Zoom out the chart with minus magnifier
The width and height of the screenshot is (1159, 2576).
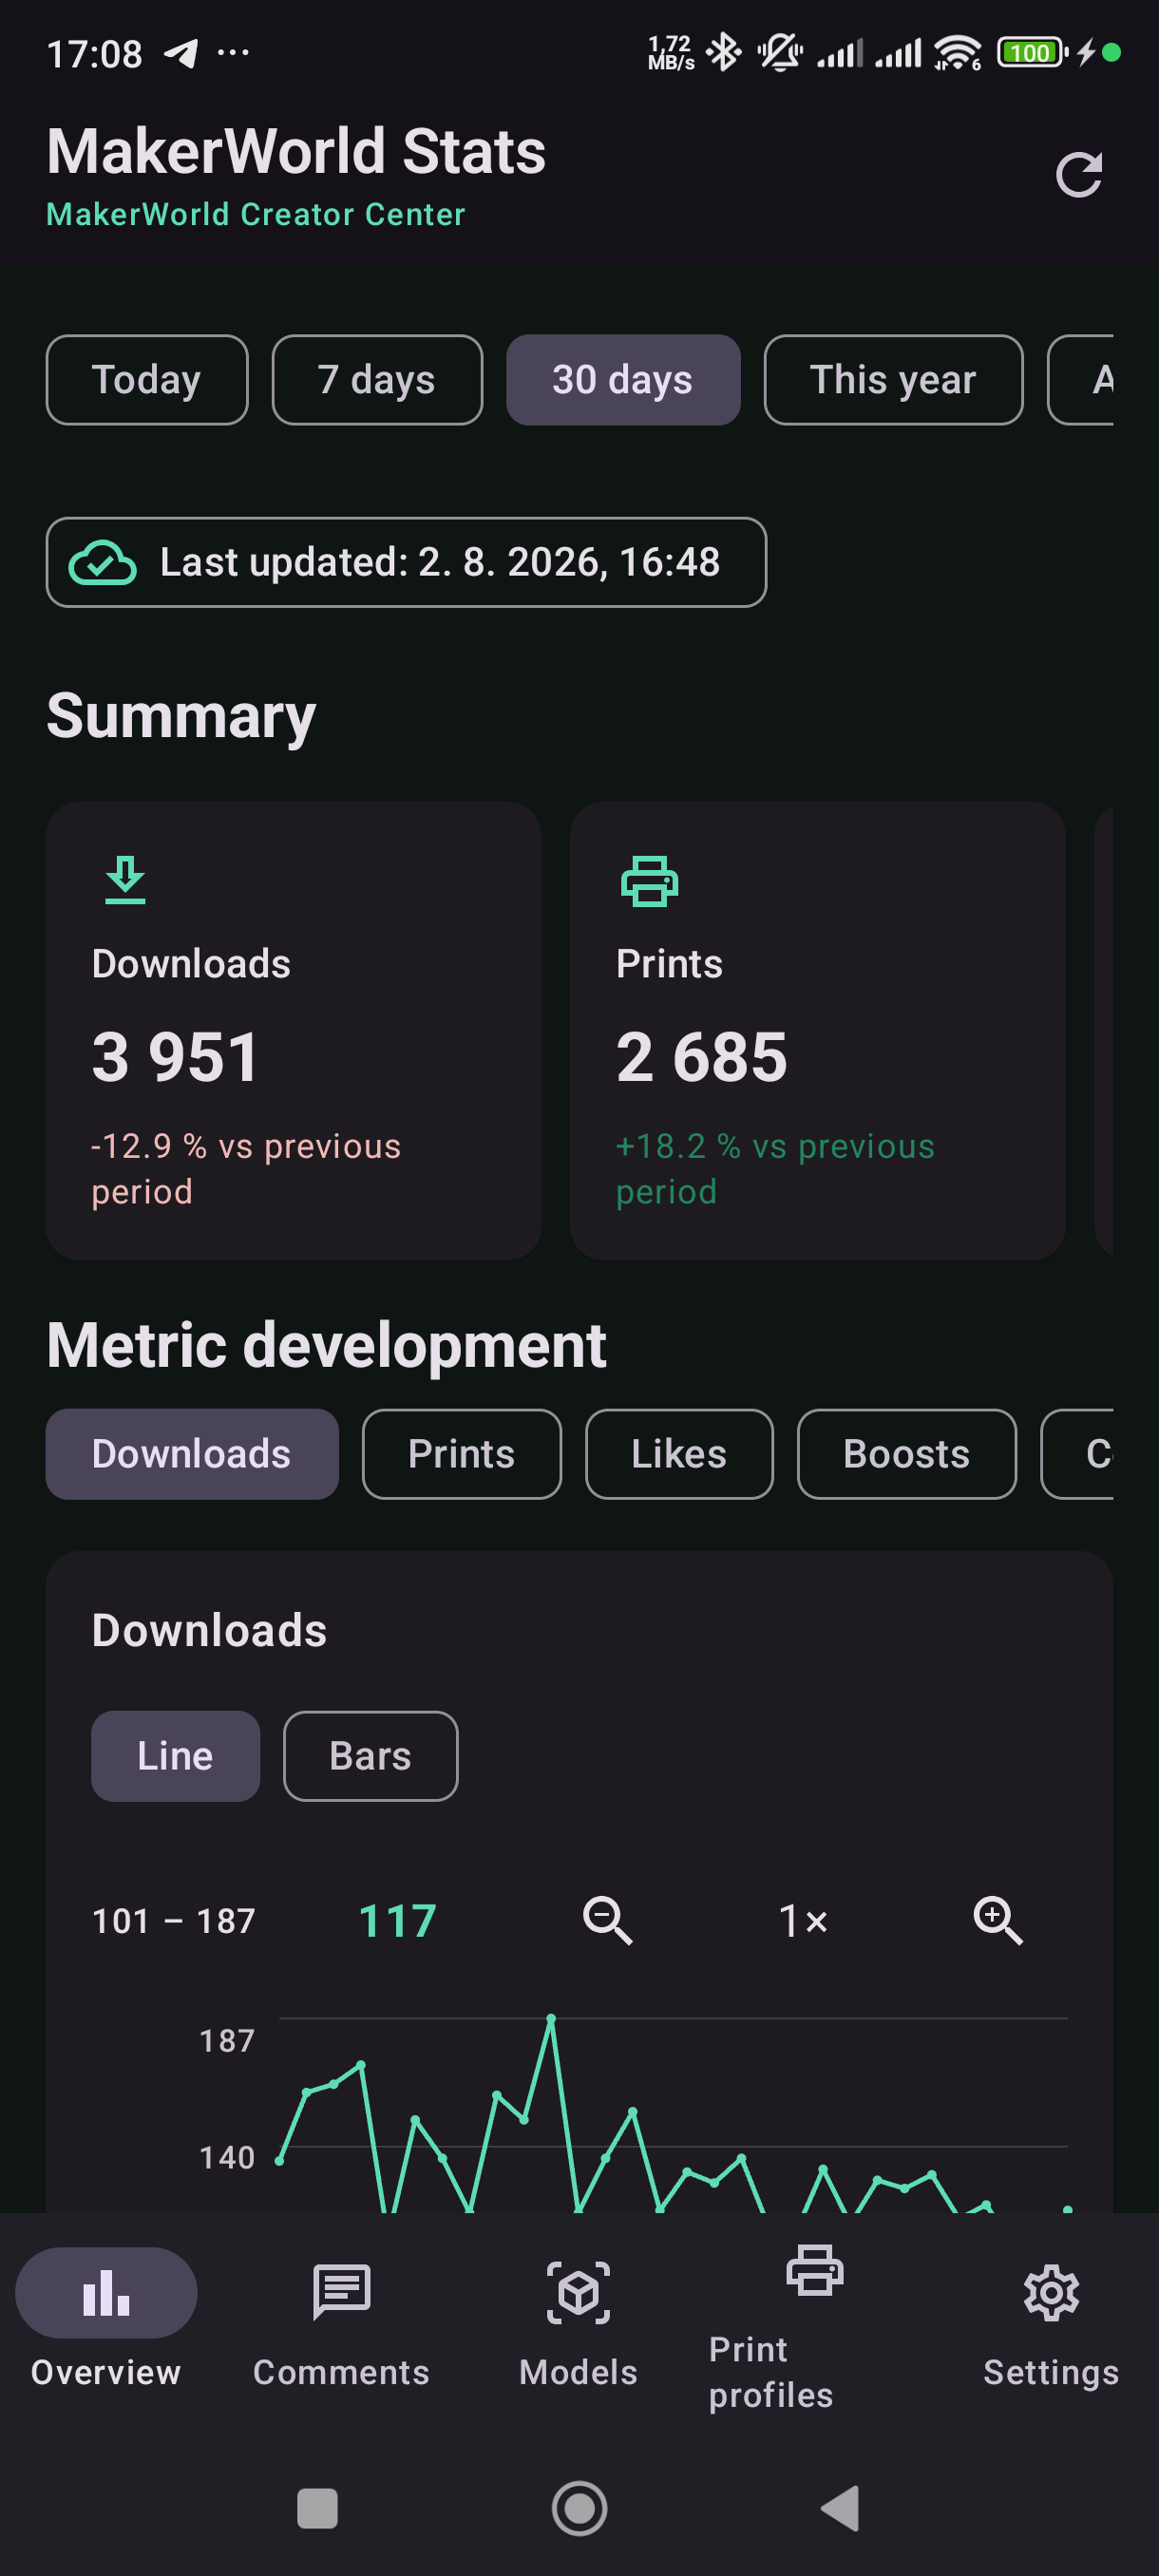(607, 1920)
